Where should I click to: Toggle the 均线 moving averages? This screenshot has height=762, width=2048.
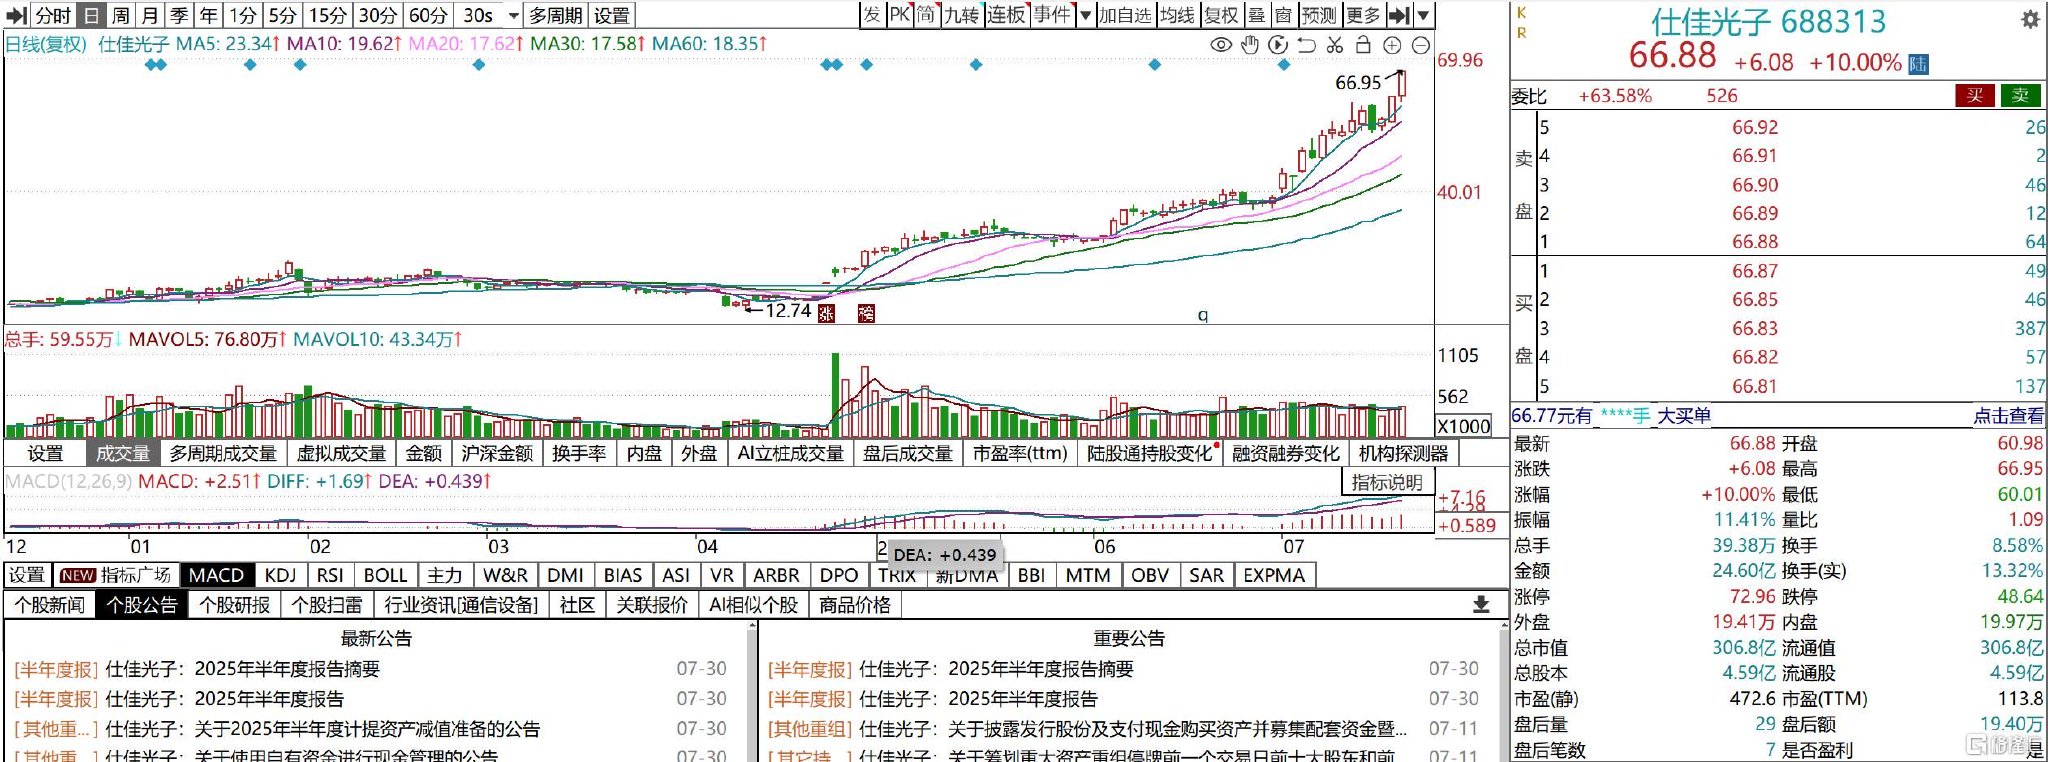[x=1177, y=15]
